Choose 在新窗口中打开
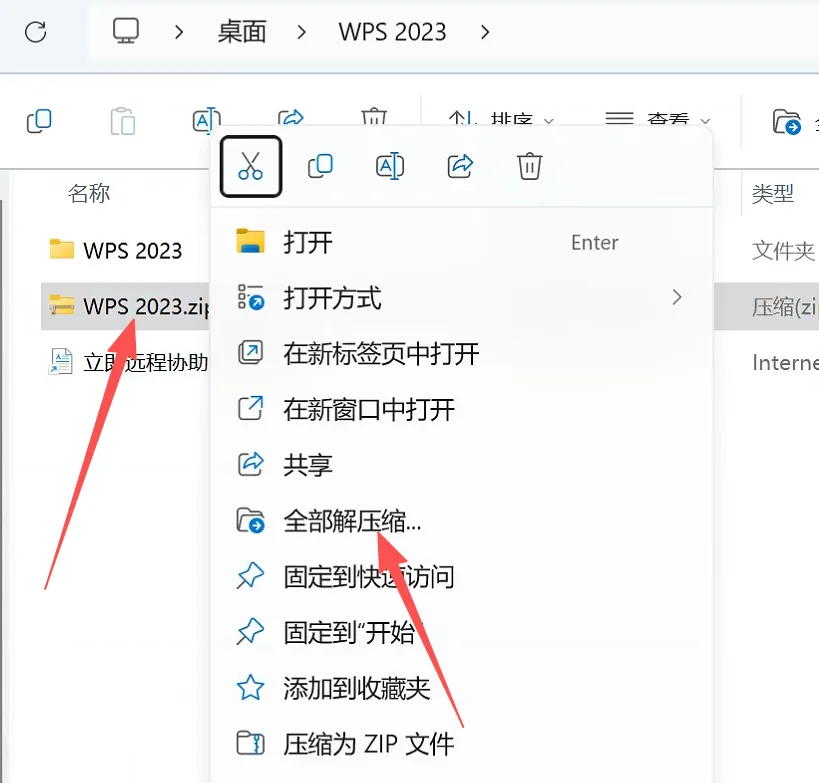Image resolution: width=819 pixels, height=783 pixels. [x=461, y=409]
